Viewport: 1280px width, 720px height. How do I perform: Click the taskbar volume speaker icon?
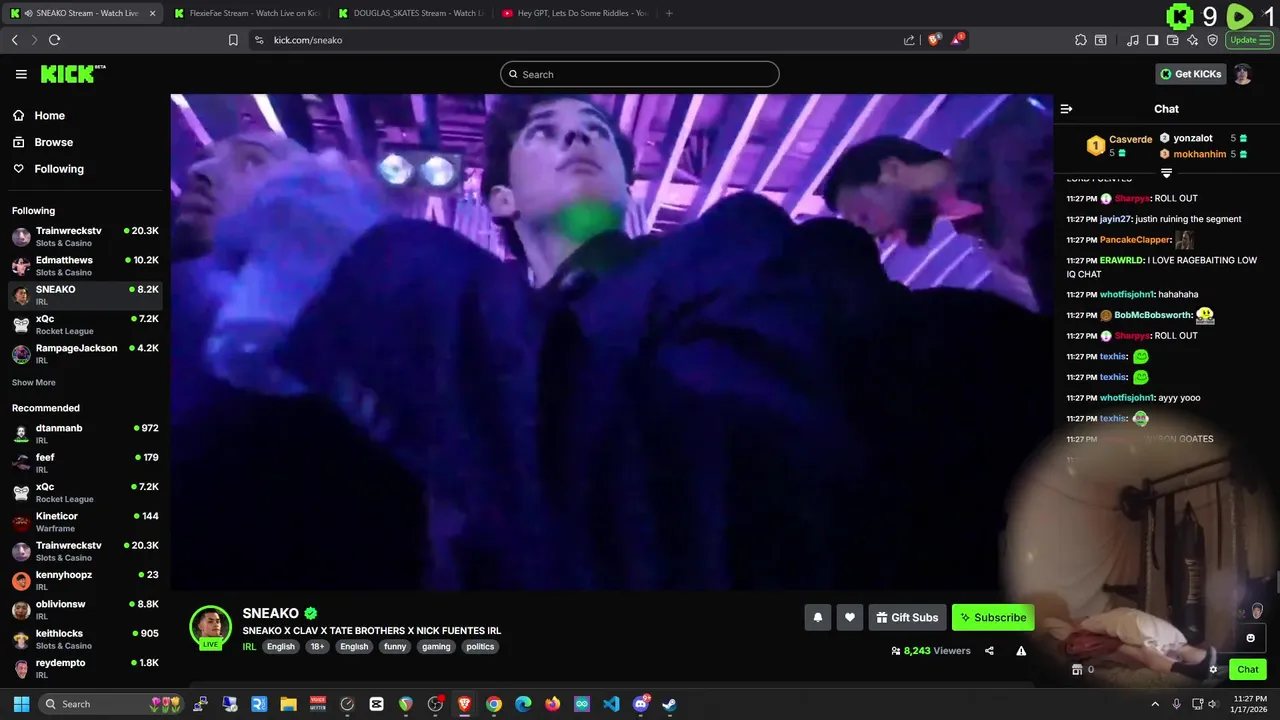pos(1213,704)
